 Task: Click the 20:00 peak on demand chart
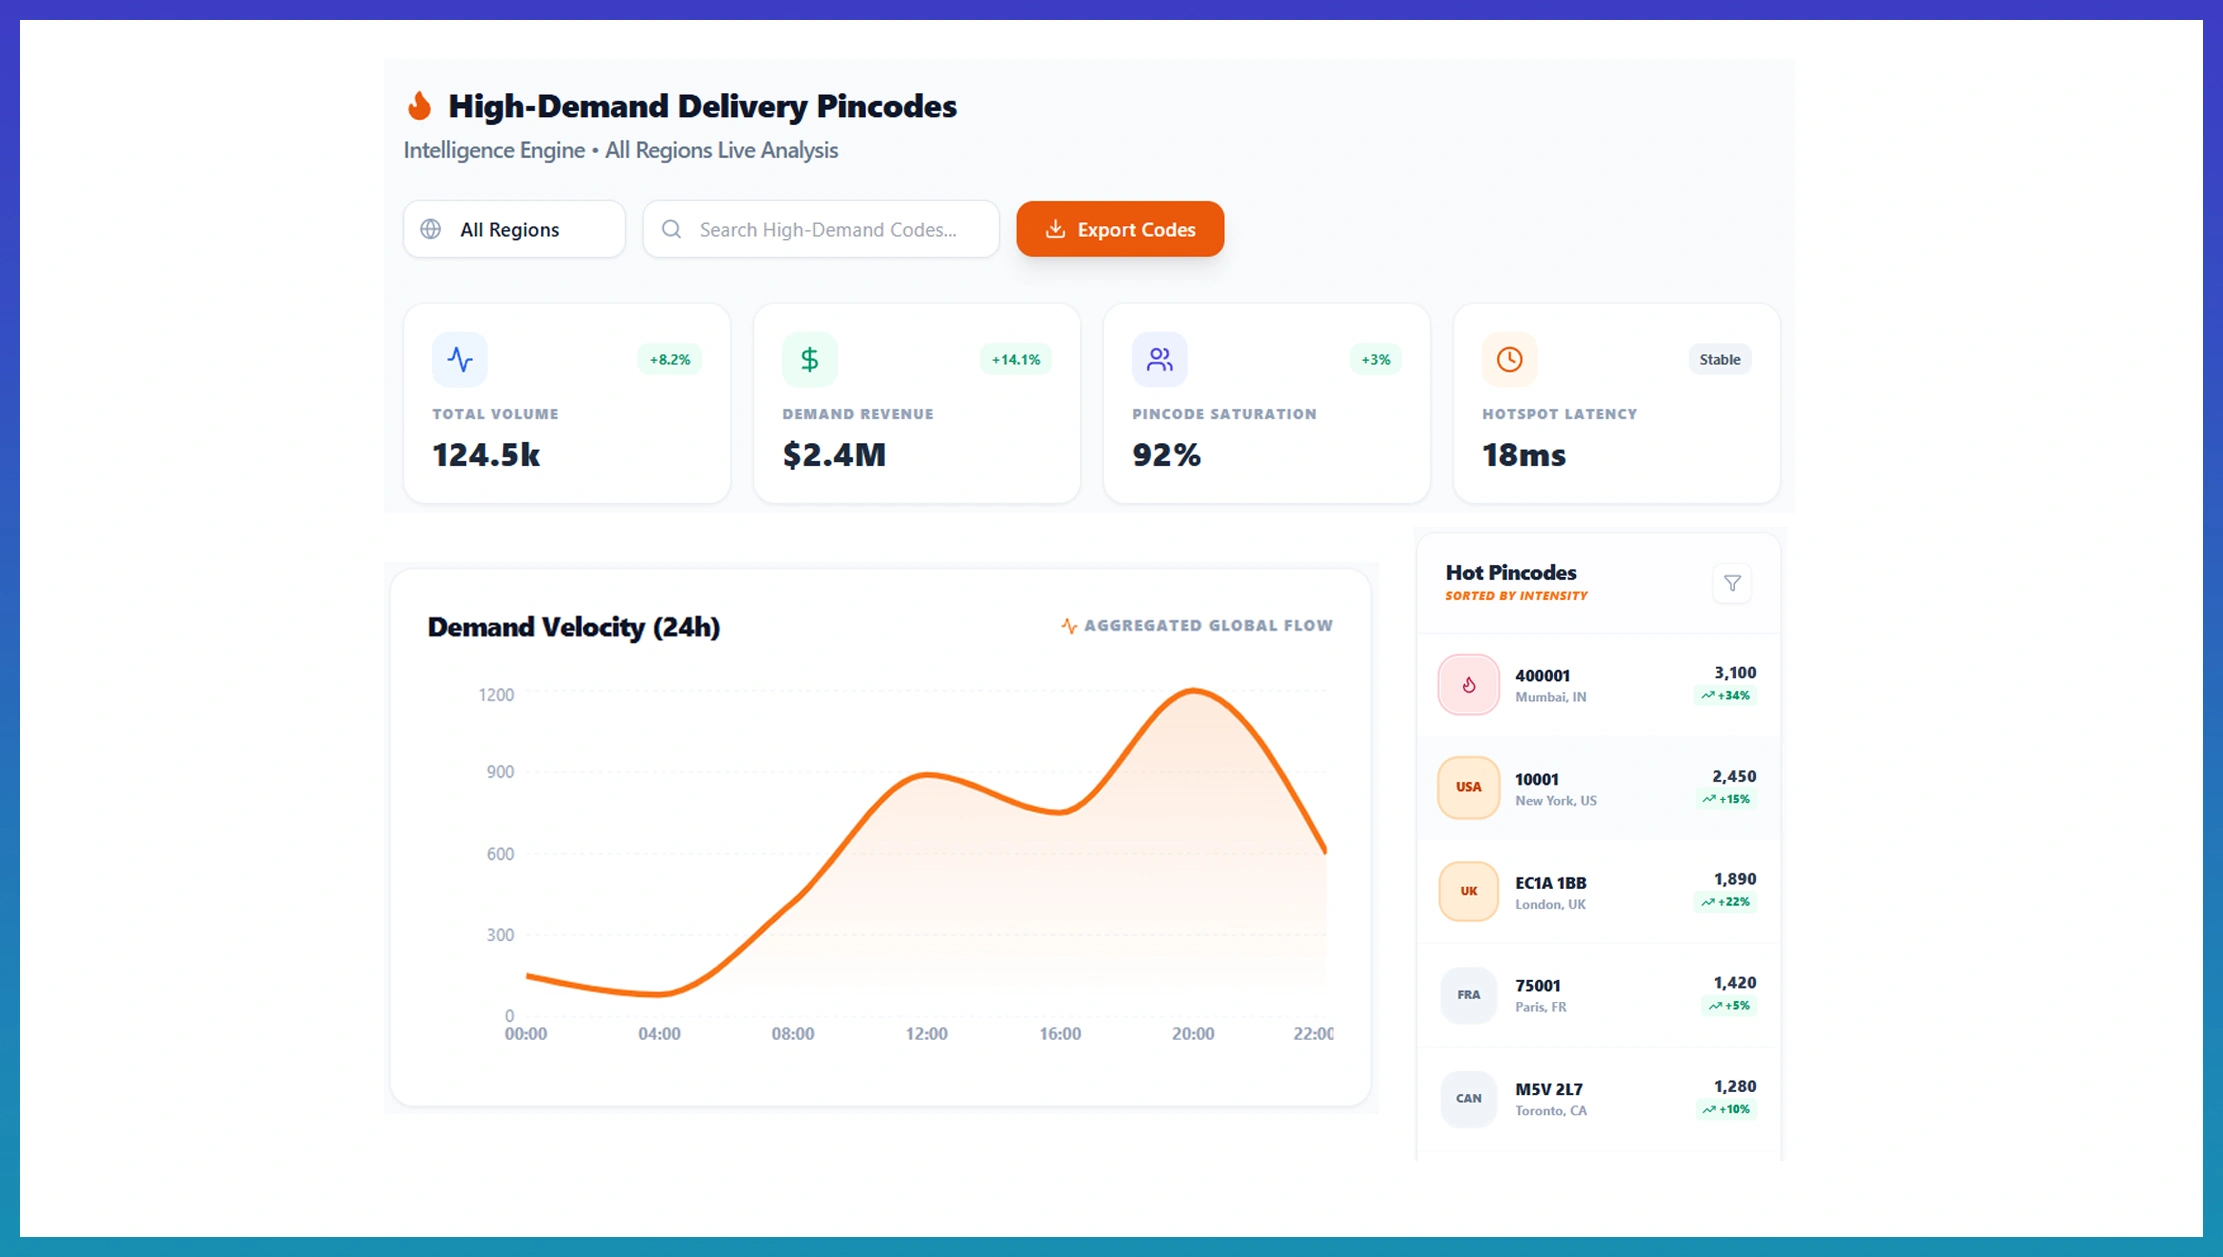(x=1193, y=691)
